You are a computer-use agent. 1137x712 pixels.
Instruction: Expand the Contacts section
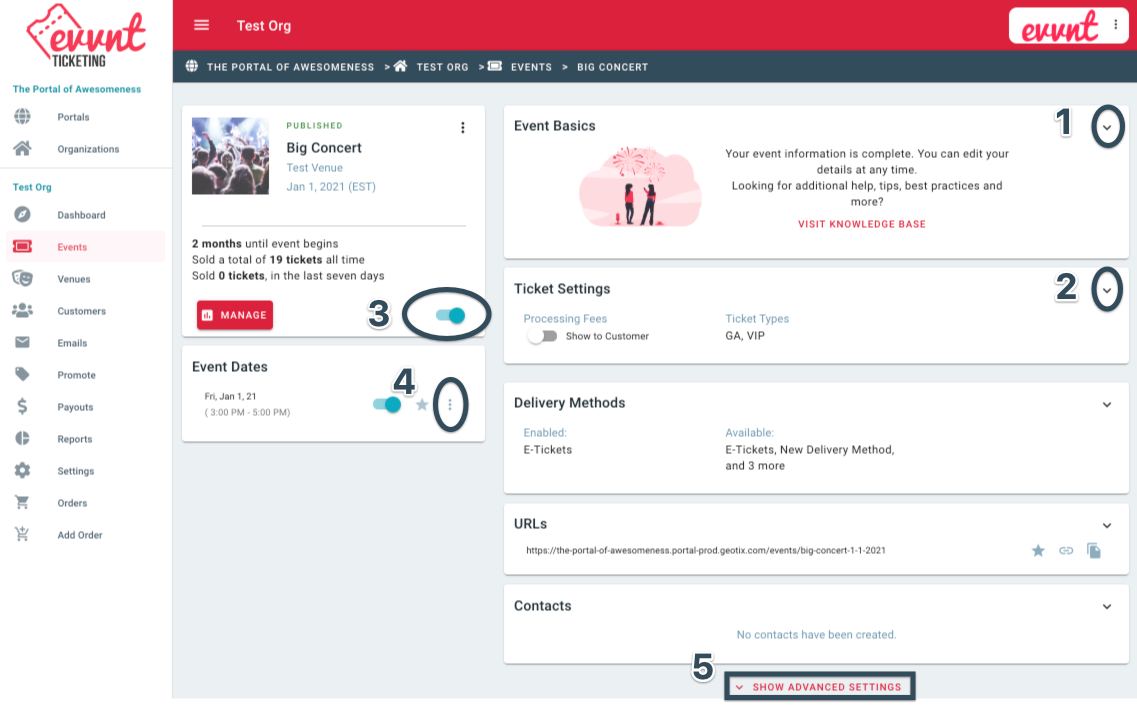pyautogui.click(x=1107, y=606)
